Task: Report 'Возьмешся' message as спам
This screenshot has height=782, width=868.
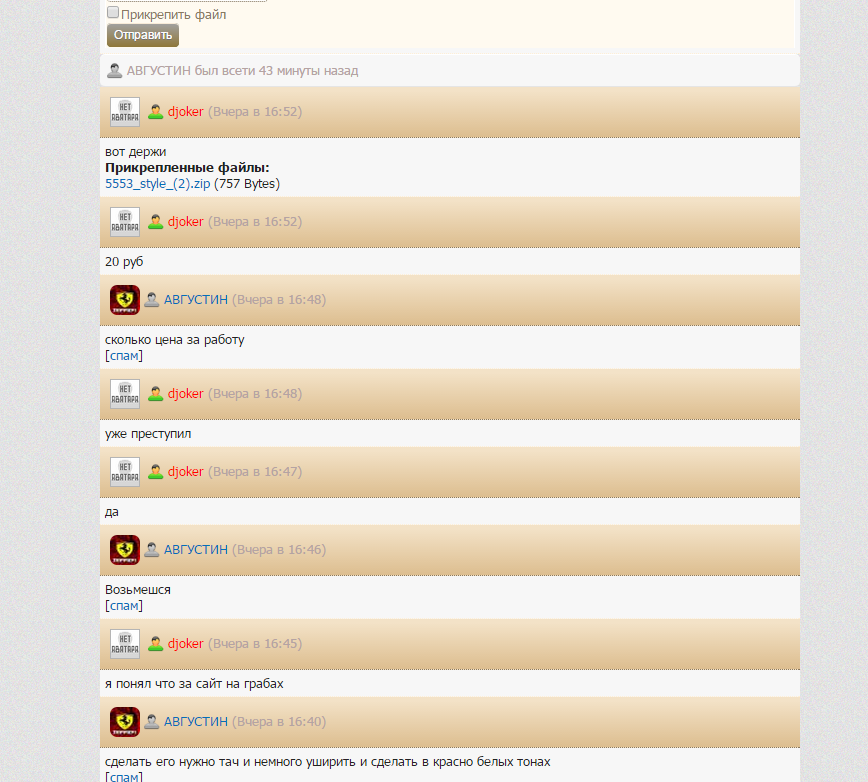Action: click(x=124, y=606)
